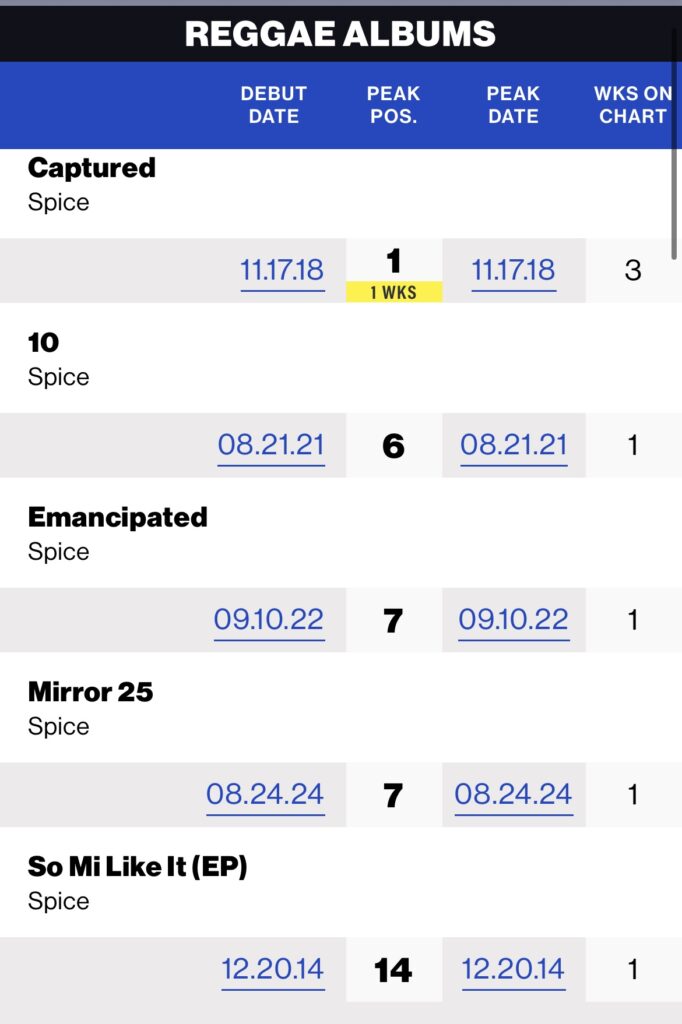Click the Emancipated album title
Image resolution: width=682 pixels, height=1024 pixels.
pos(118,517)
